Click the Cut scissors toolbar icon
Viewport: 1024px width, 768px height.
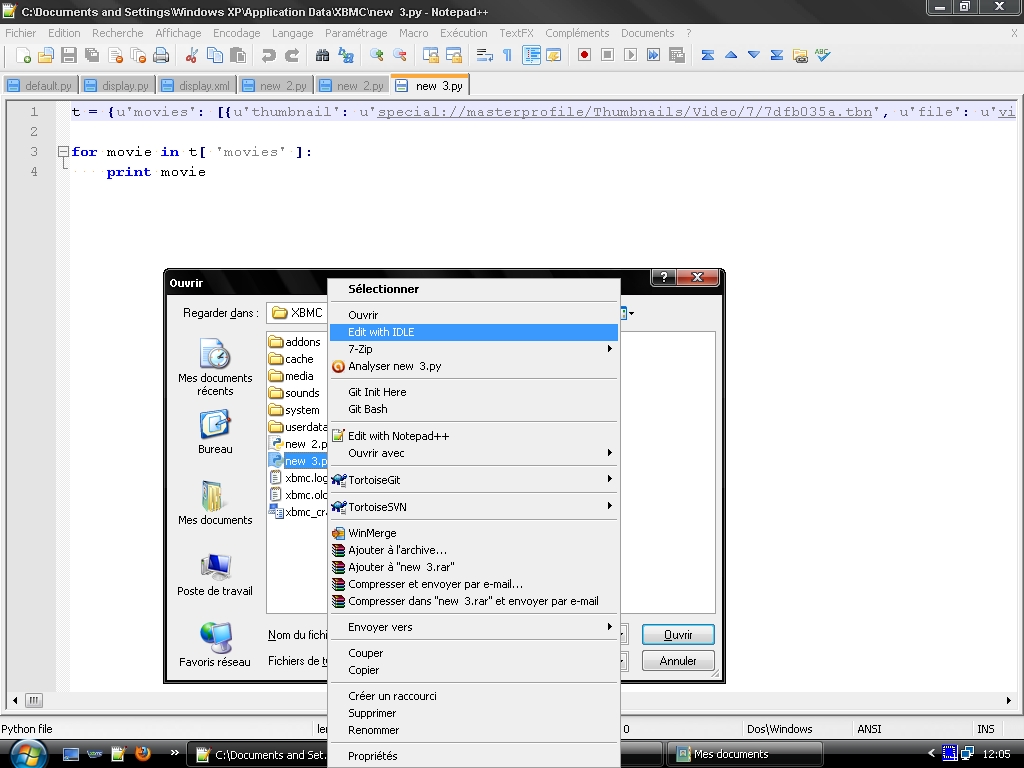(191, 56)
